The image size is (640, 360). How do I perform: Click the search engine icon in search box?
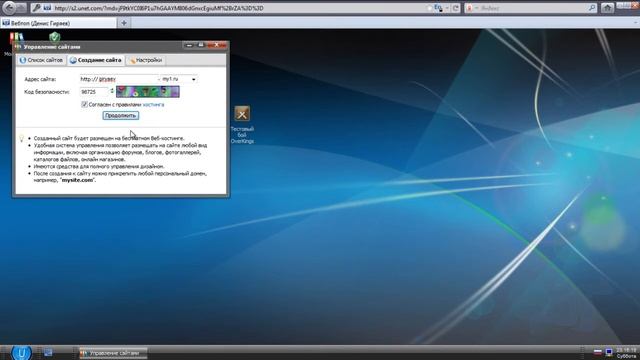[x=469, y=8]
